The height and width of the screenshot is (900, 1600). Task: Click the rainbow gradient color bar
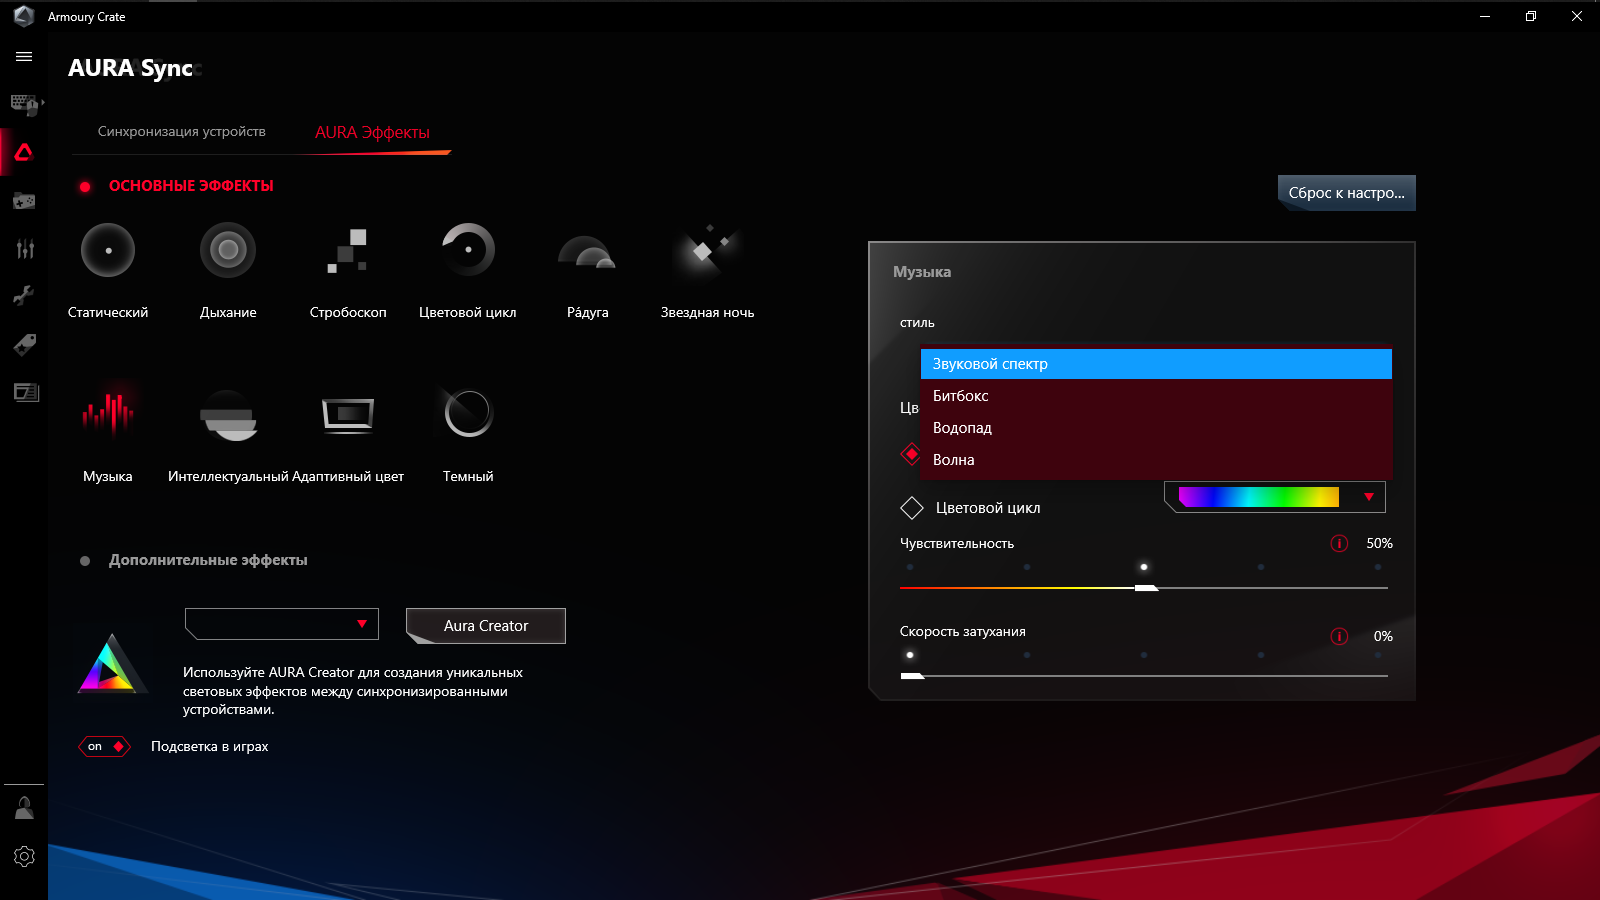click(1259, 497)
